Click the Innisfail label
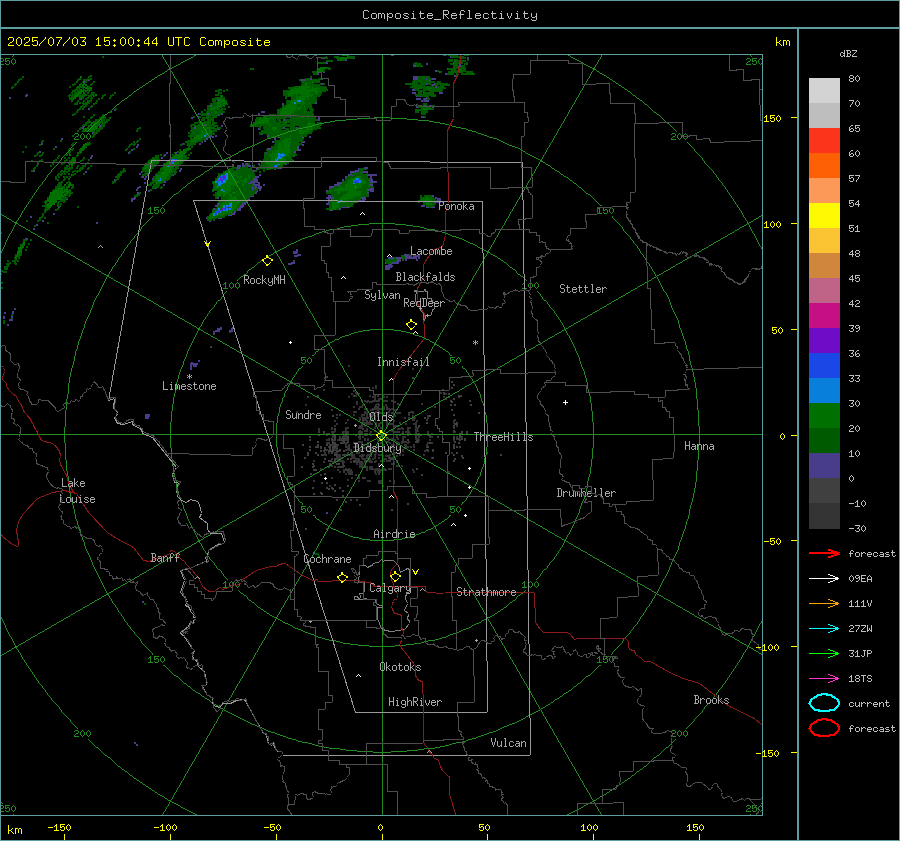 tap(403, 362)
